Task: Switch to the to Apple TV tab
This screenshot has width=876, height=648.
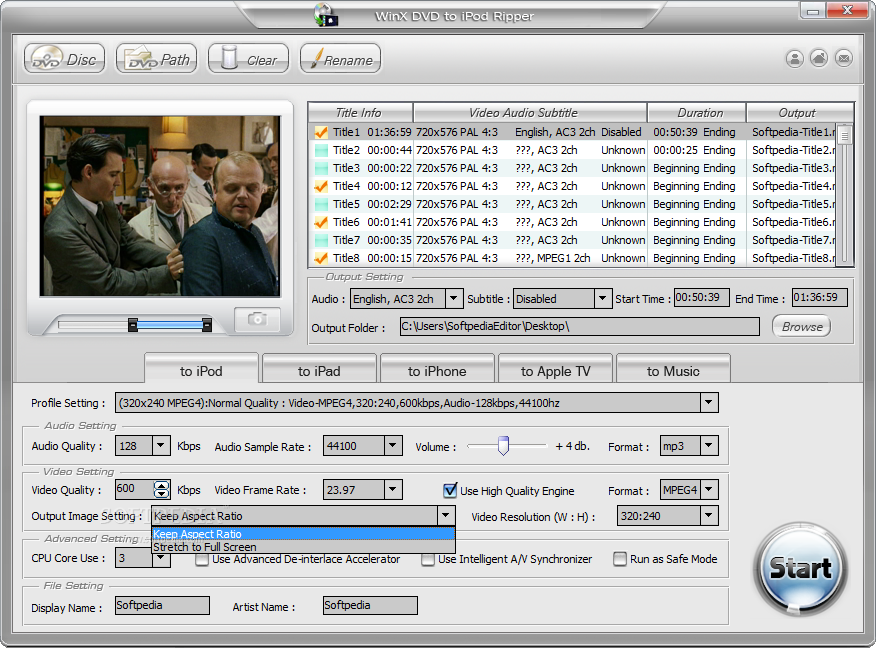Action: (x=555, y=371)
